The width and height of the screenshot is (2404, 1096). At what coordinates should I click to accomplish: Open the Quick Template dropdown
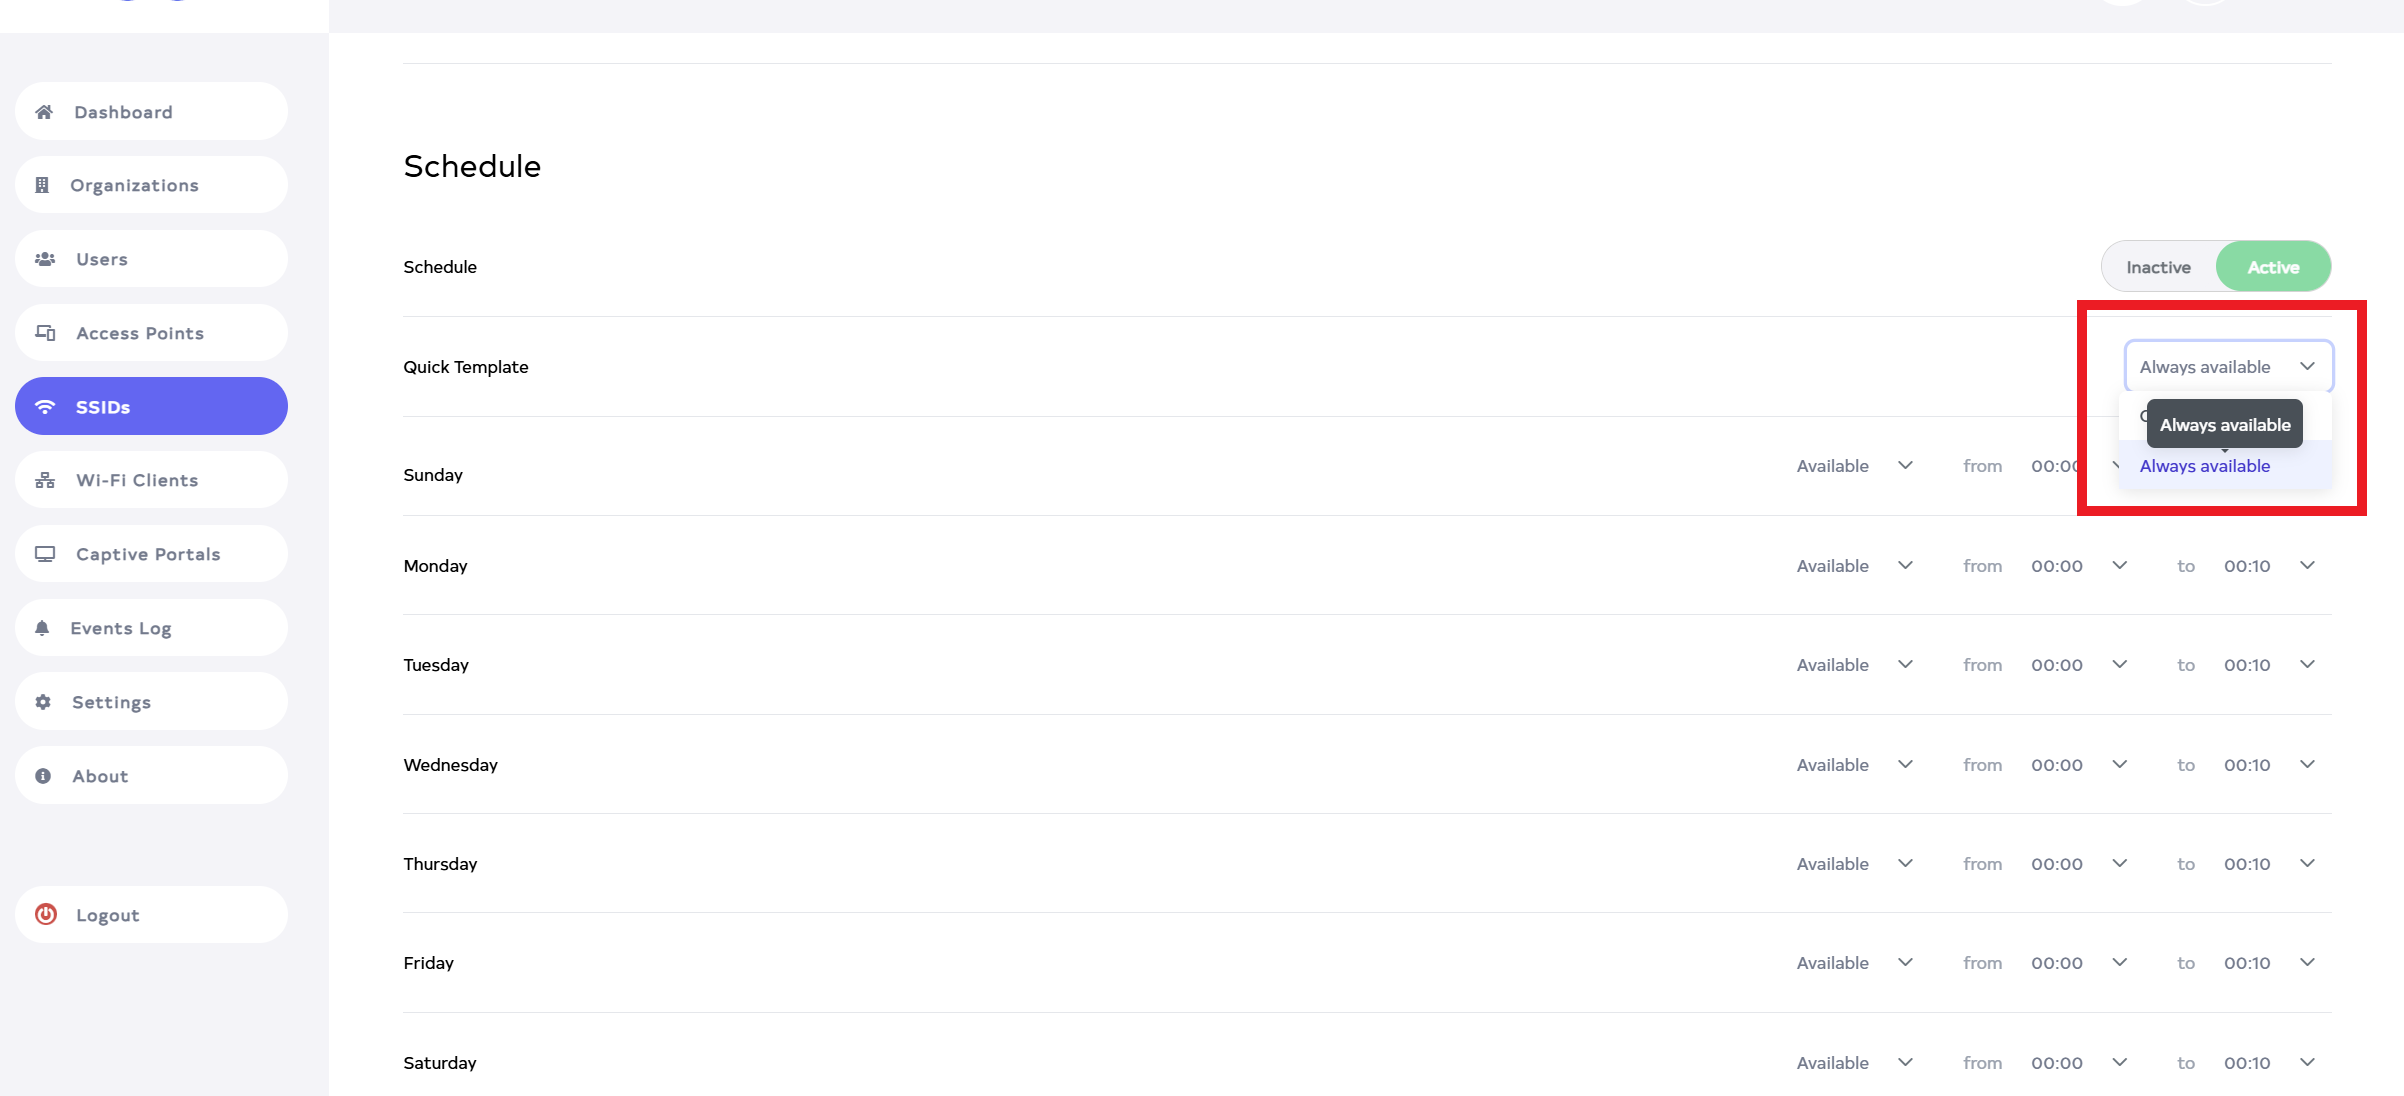[x=2228, y=367]
